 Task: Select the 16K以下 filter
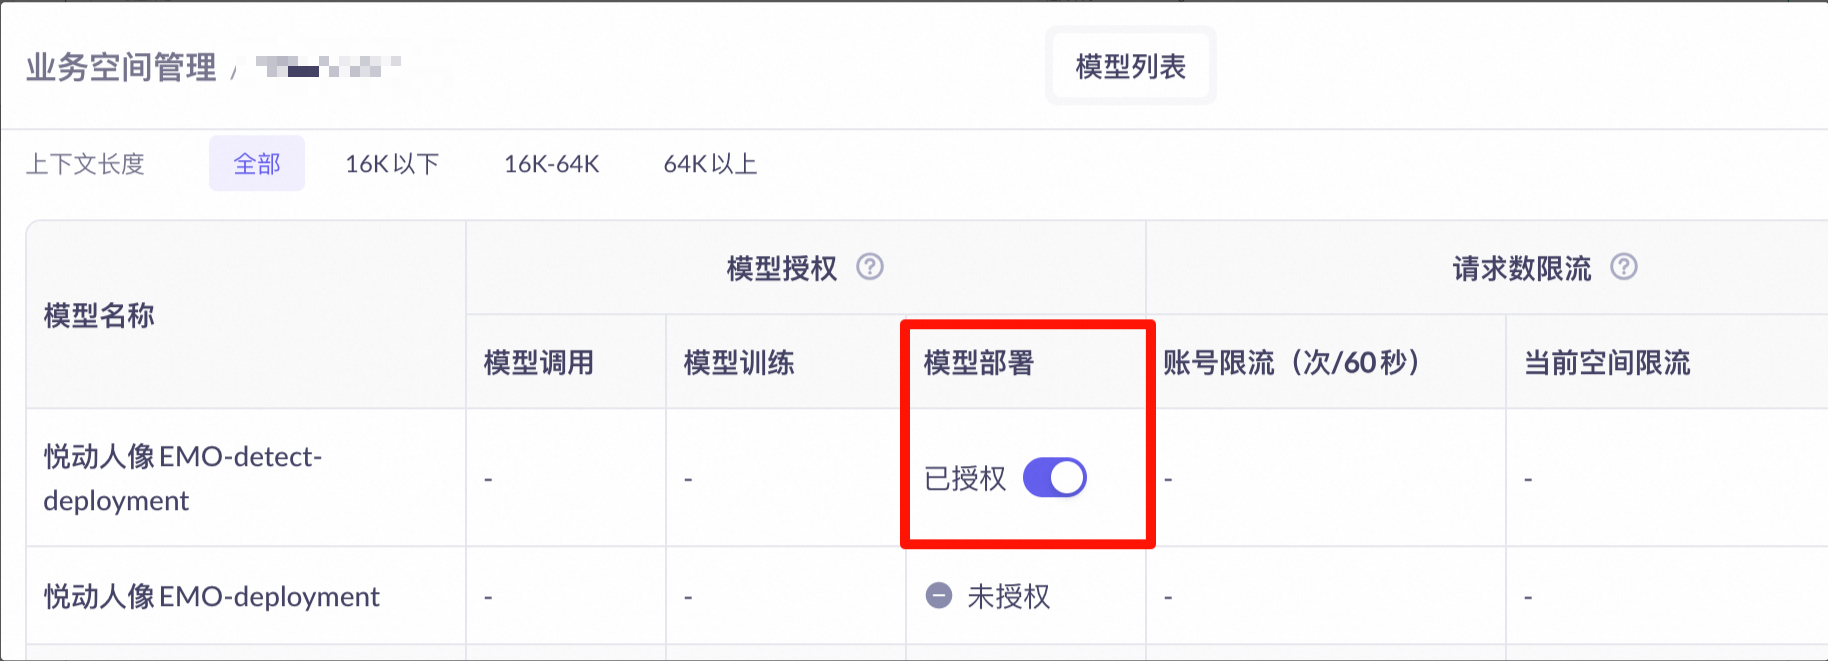392,164
